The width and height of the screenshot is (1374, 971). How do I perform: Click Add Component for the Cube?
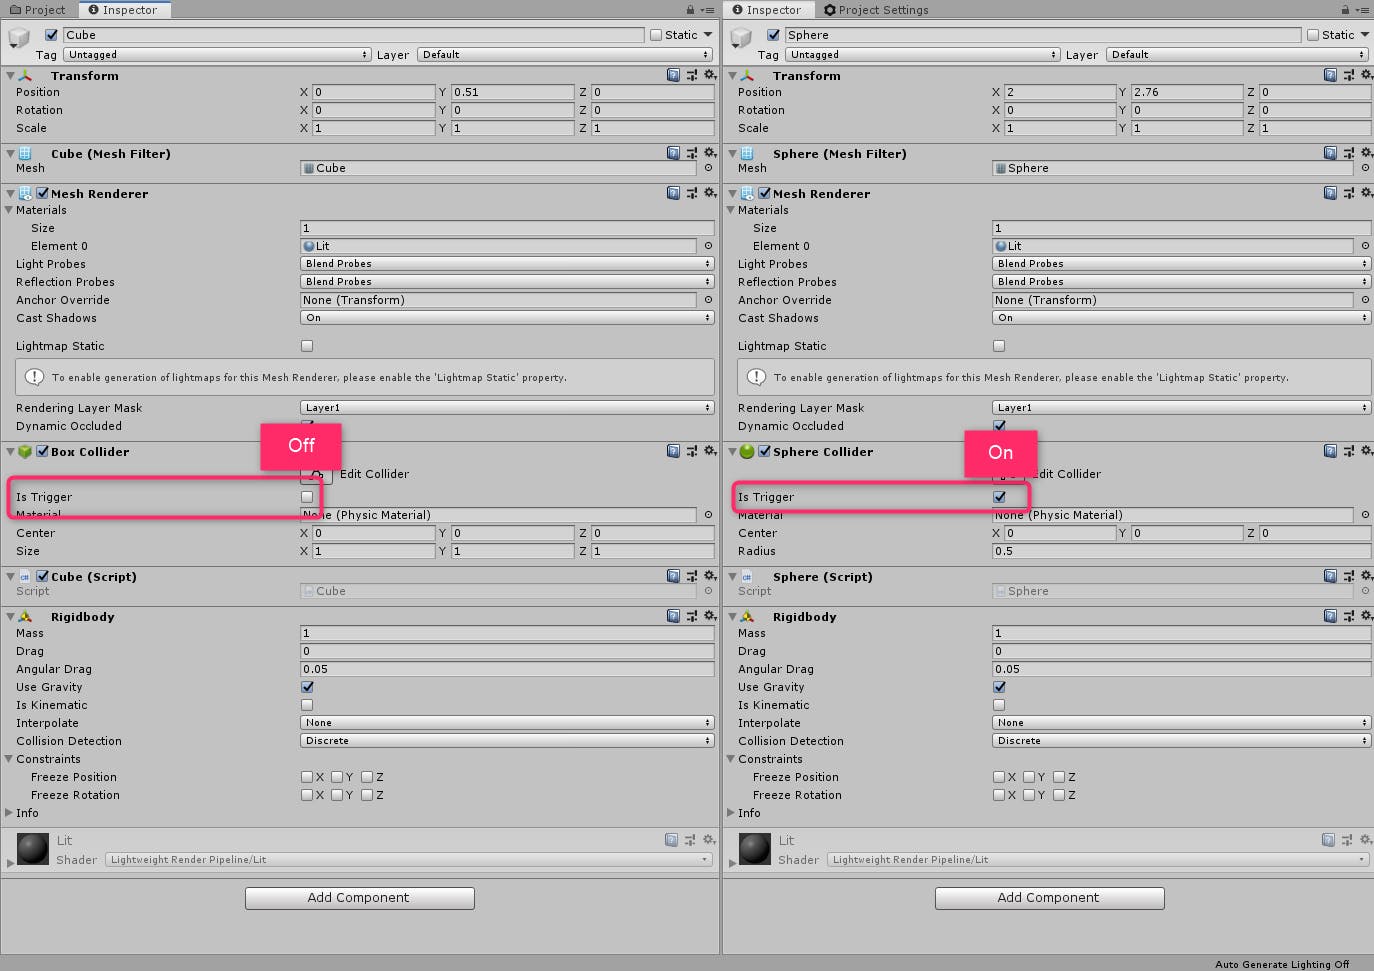360,898
